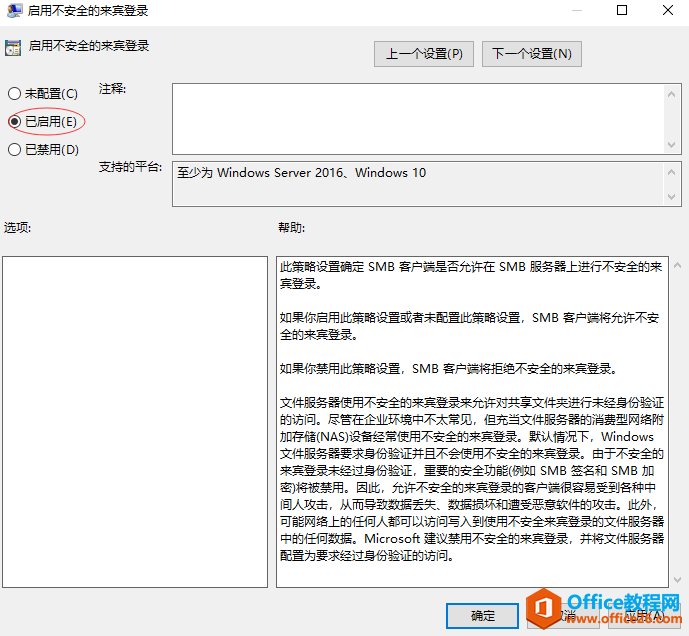
Task: Select the 未配置(C) radio option
Action: [14, 93]
